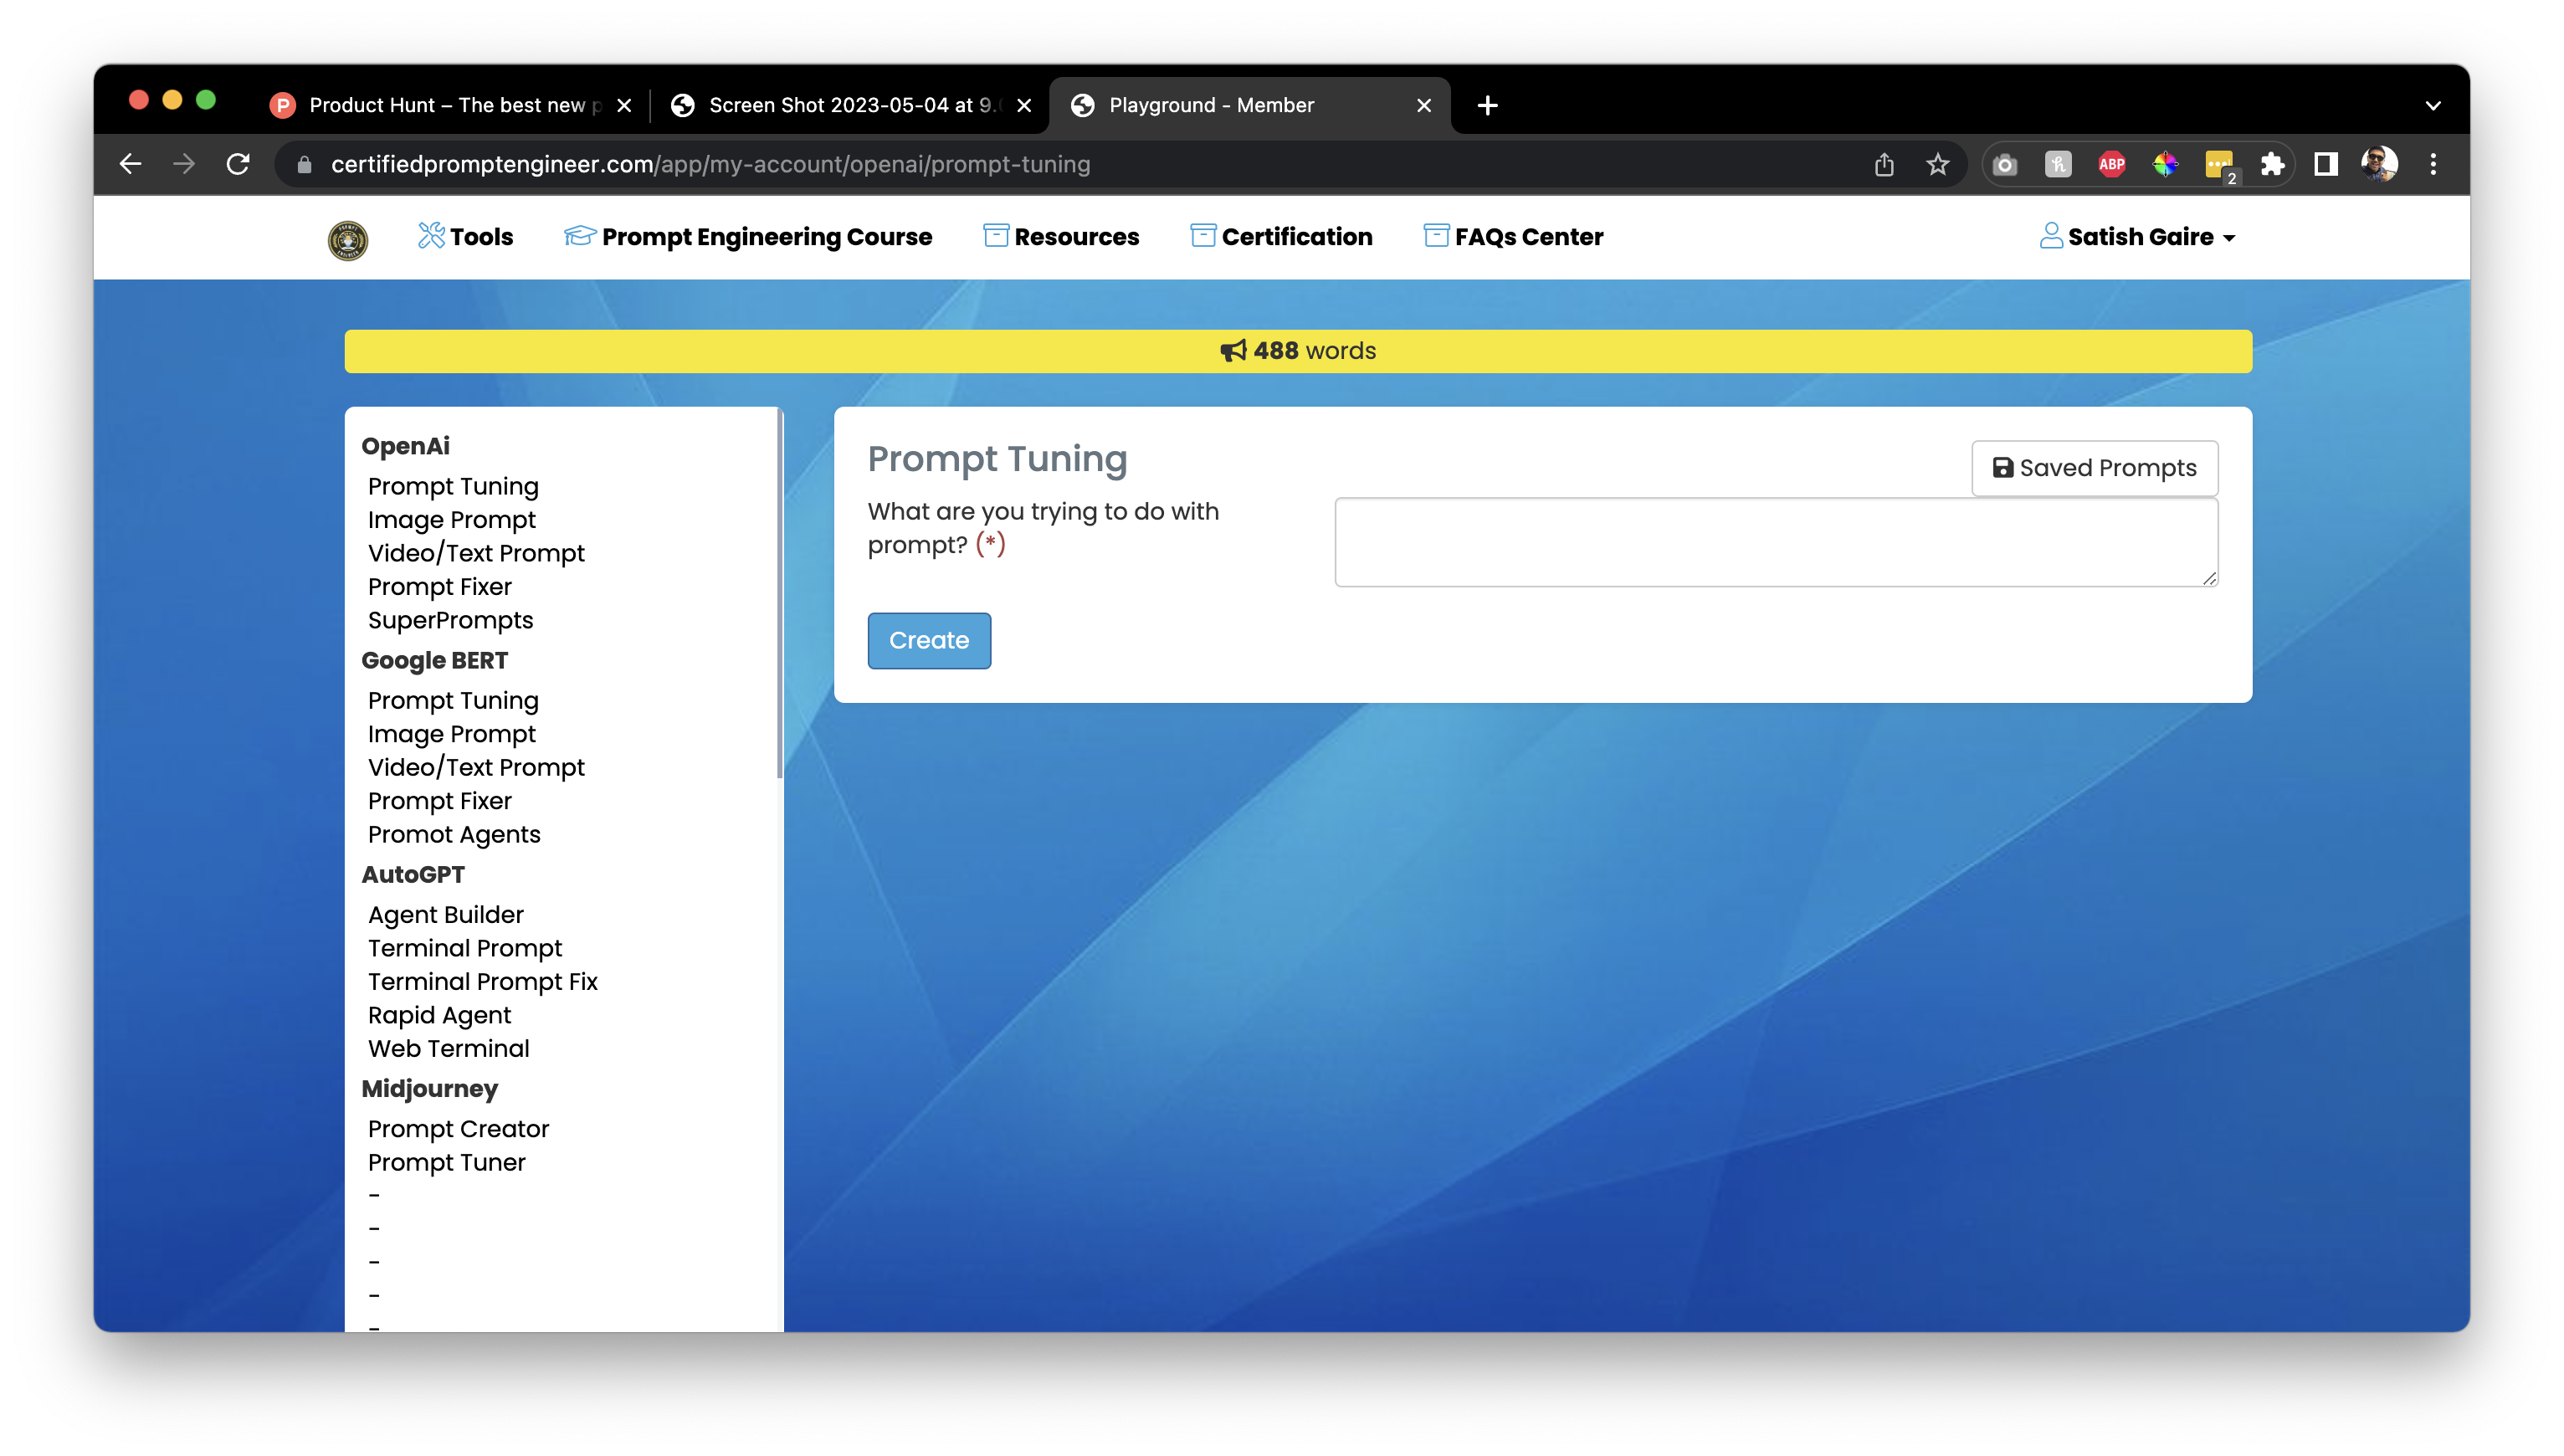Open the Chrome three-dot menu
Viewport: 2564px width, 1456px height.
[2434, 164]
